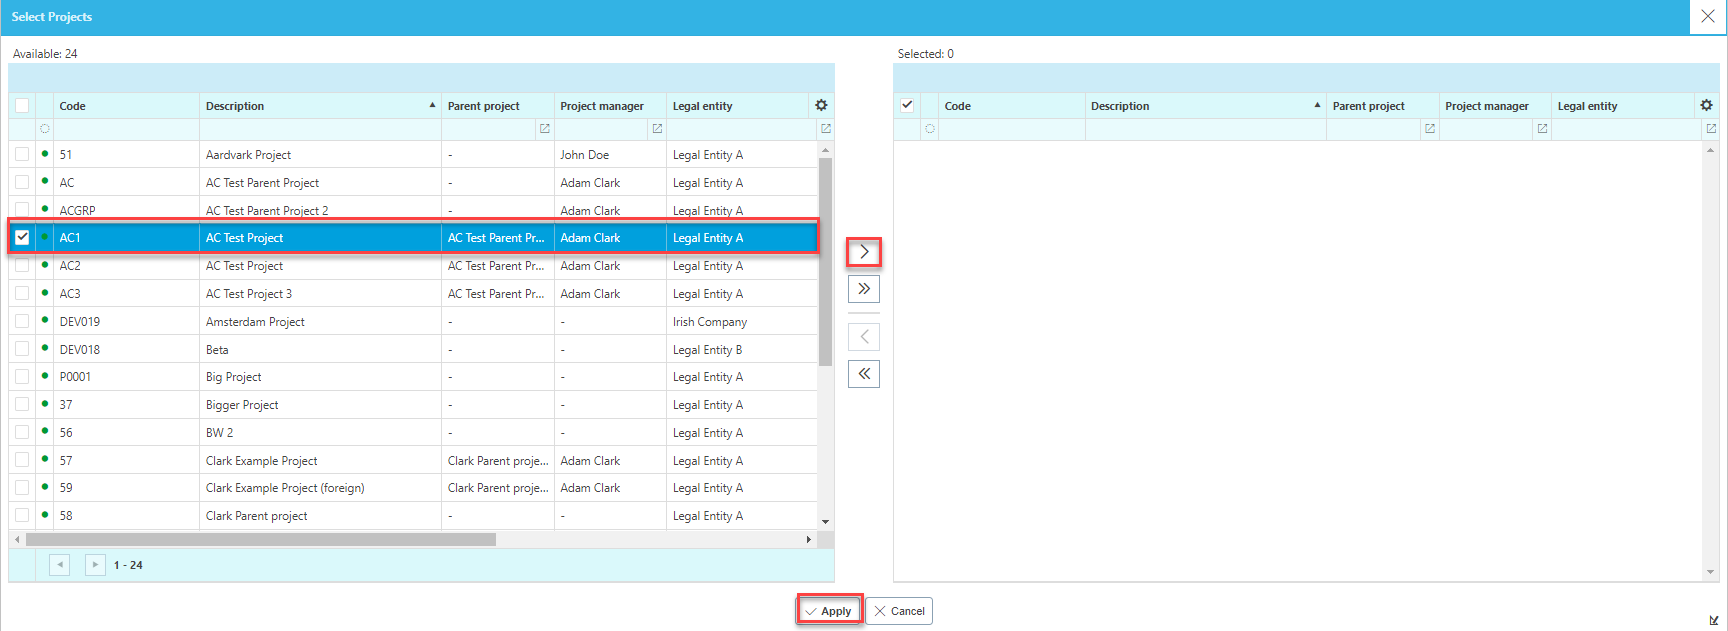The height and width of the screenshot is (631, 1728).
Task: Check the box for project P0001
Action: (22, 377)
